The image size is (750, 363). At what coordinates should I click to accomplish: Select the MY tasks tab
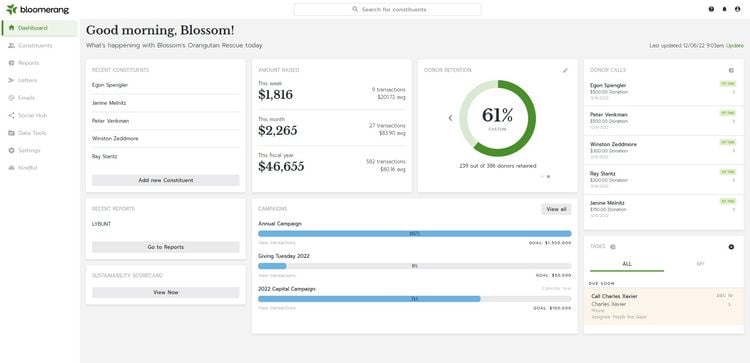[700, 264]
